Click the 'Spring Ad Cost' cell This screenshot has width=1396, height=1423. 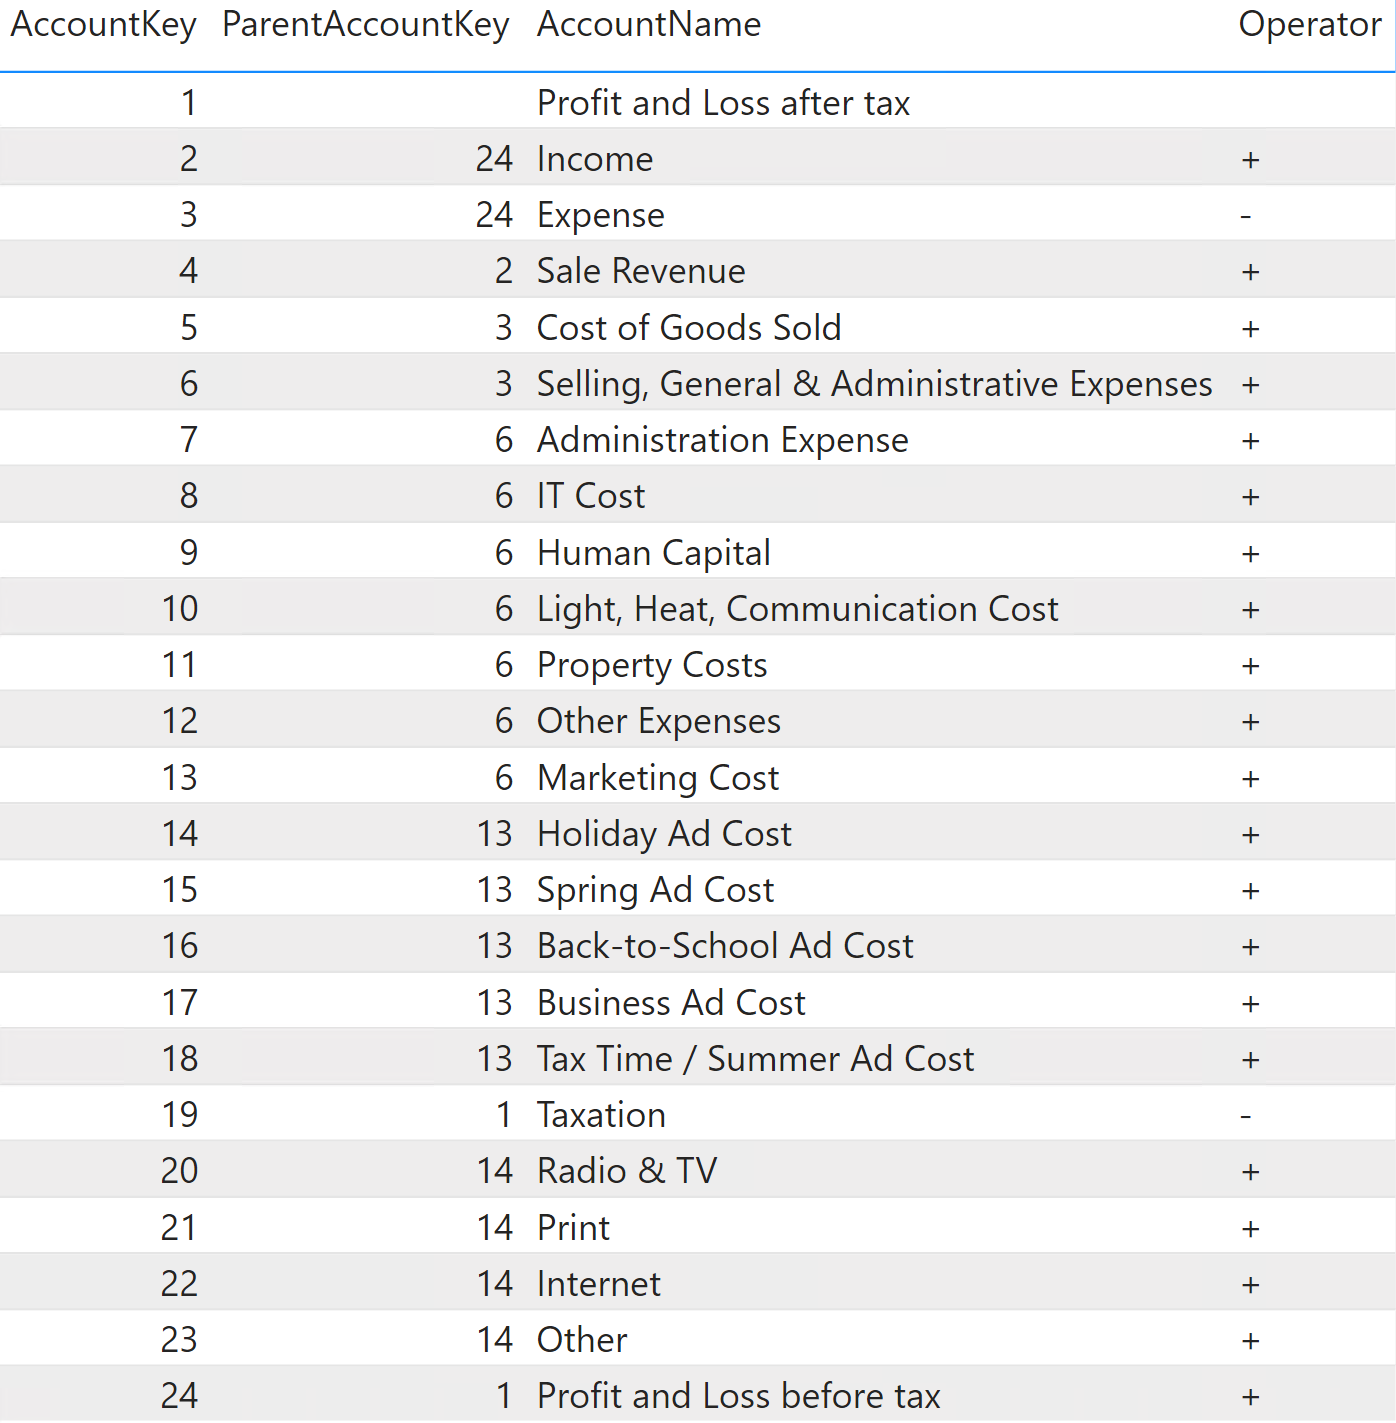coord(655,891)
